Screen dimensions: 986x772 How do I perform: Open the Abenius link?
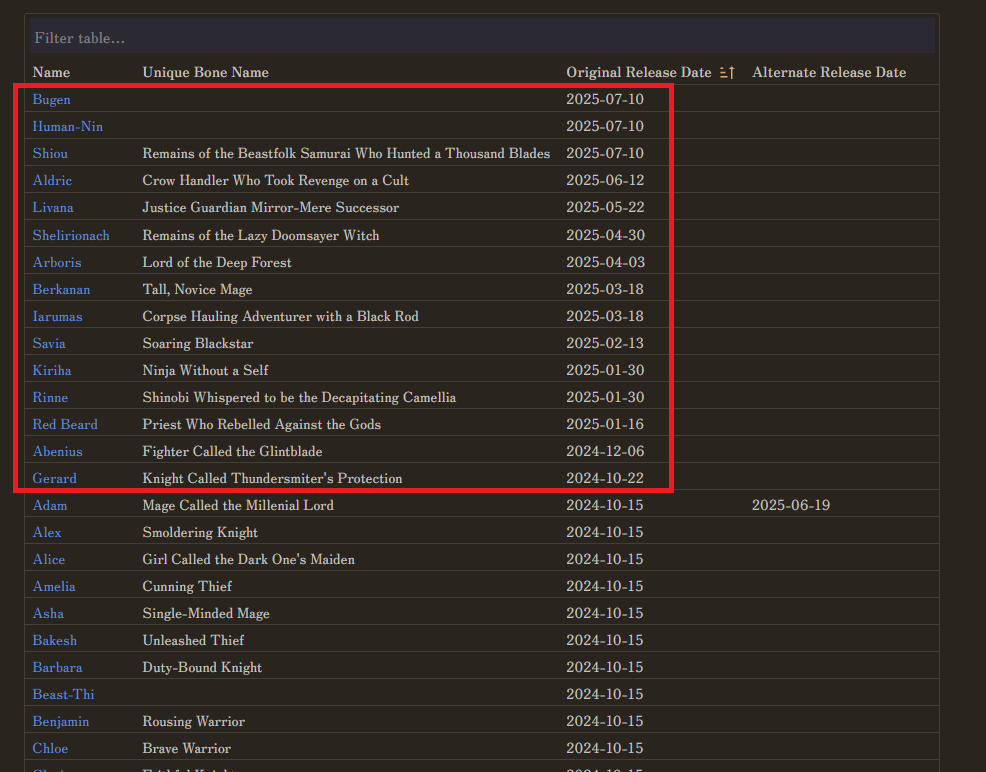[58, 451]
